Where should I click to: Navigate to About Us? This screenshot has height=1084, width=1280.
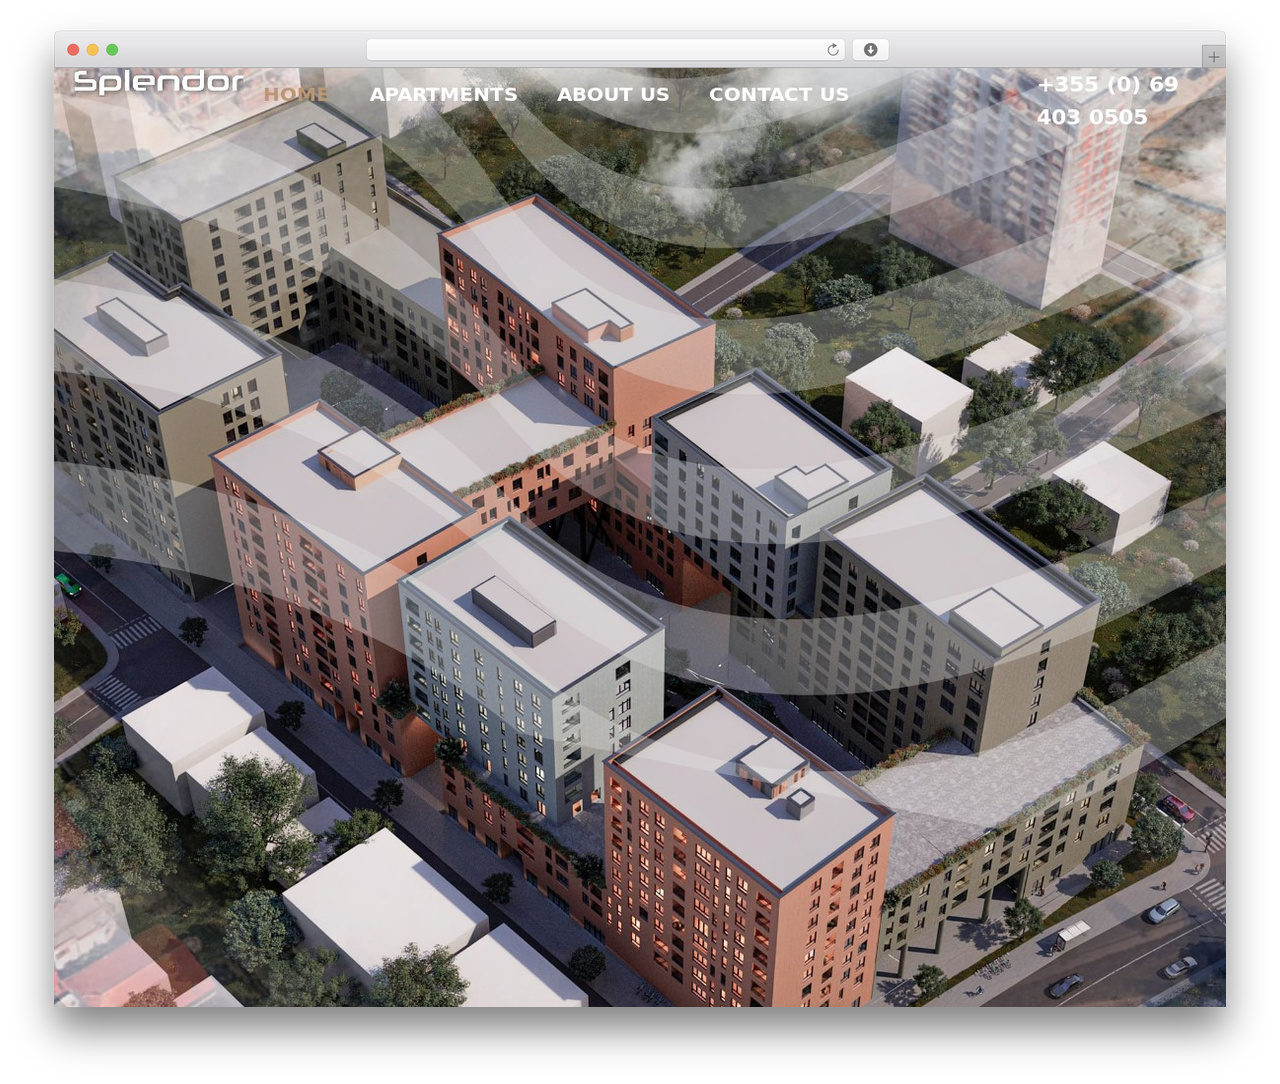[x=613, y=94]
